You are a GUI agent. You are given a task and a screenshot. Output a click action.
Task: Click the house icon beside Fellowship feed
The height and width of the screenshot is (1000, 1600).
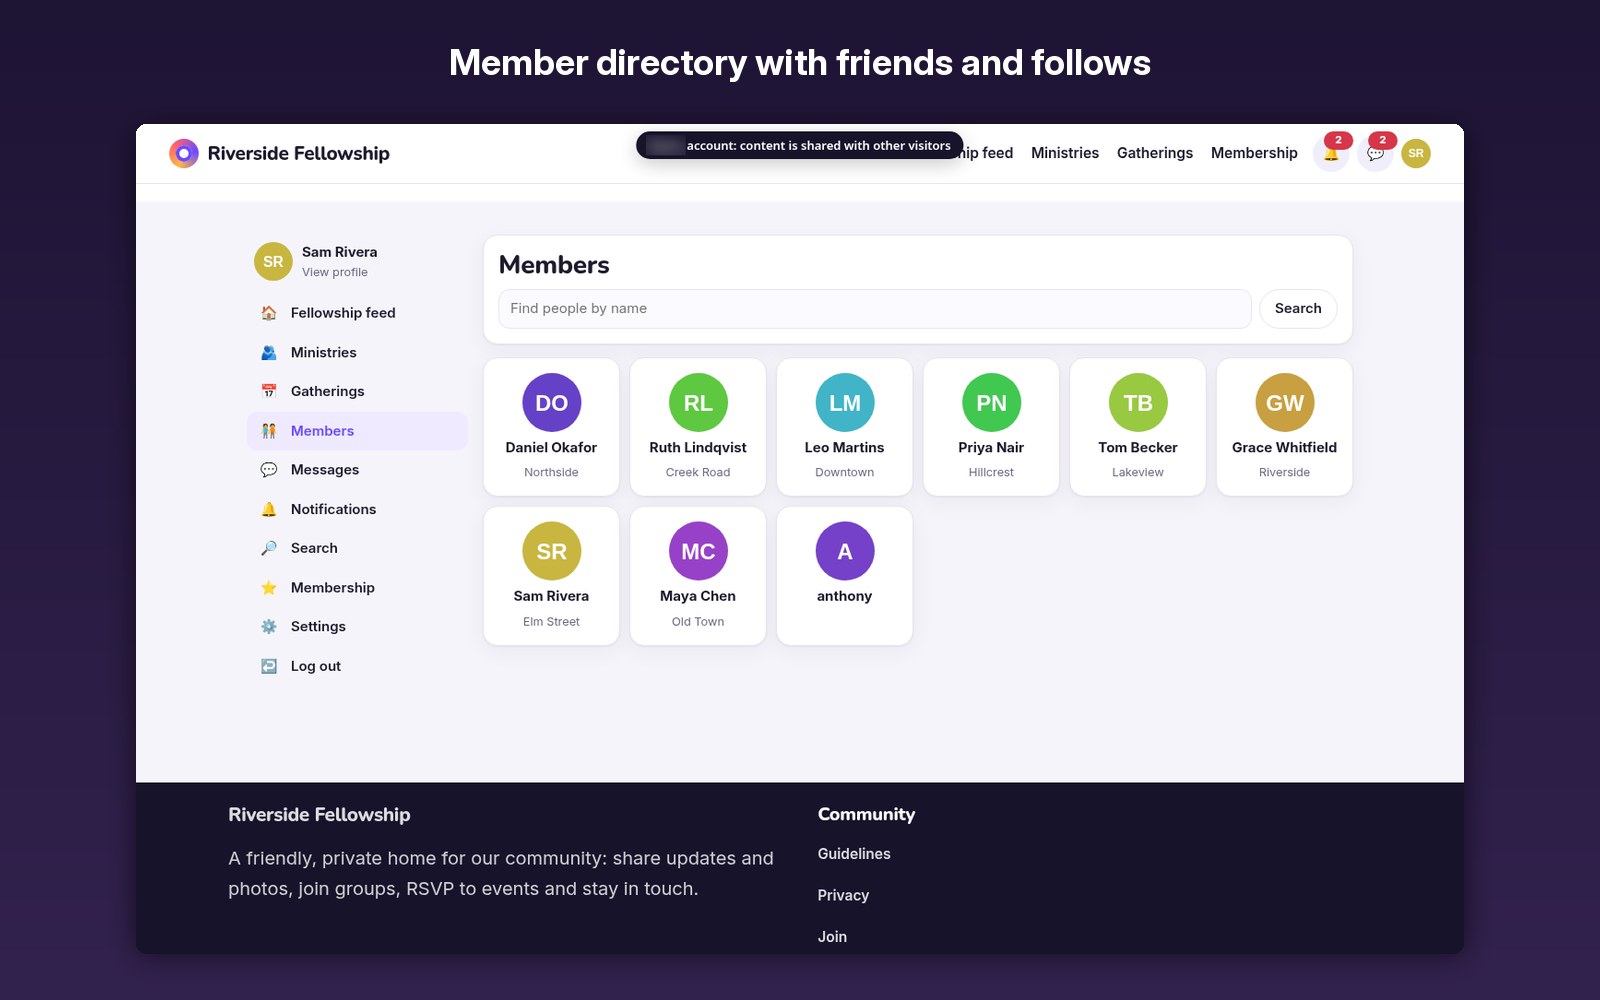point(269,313)
